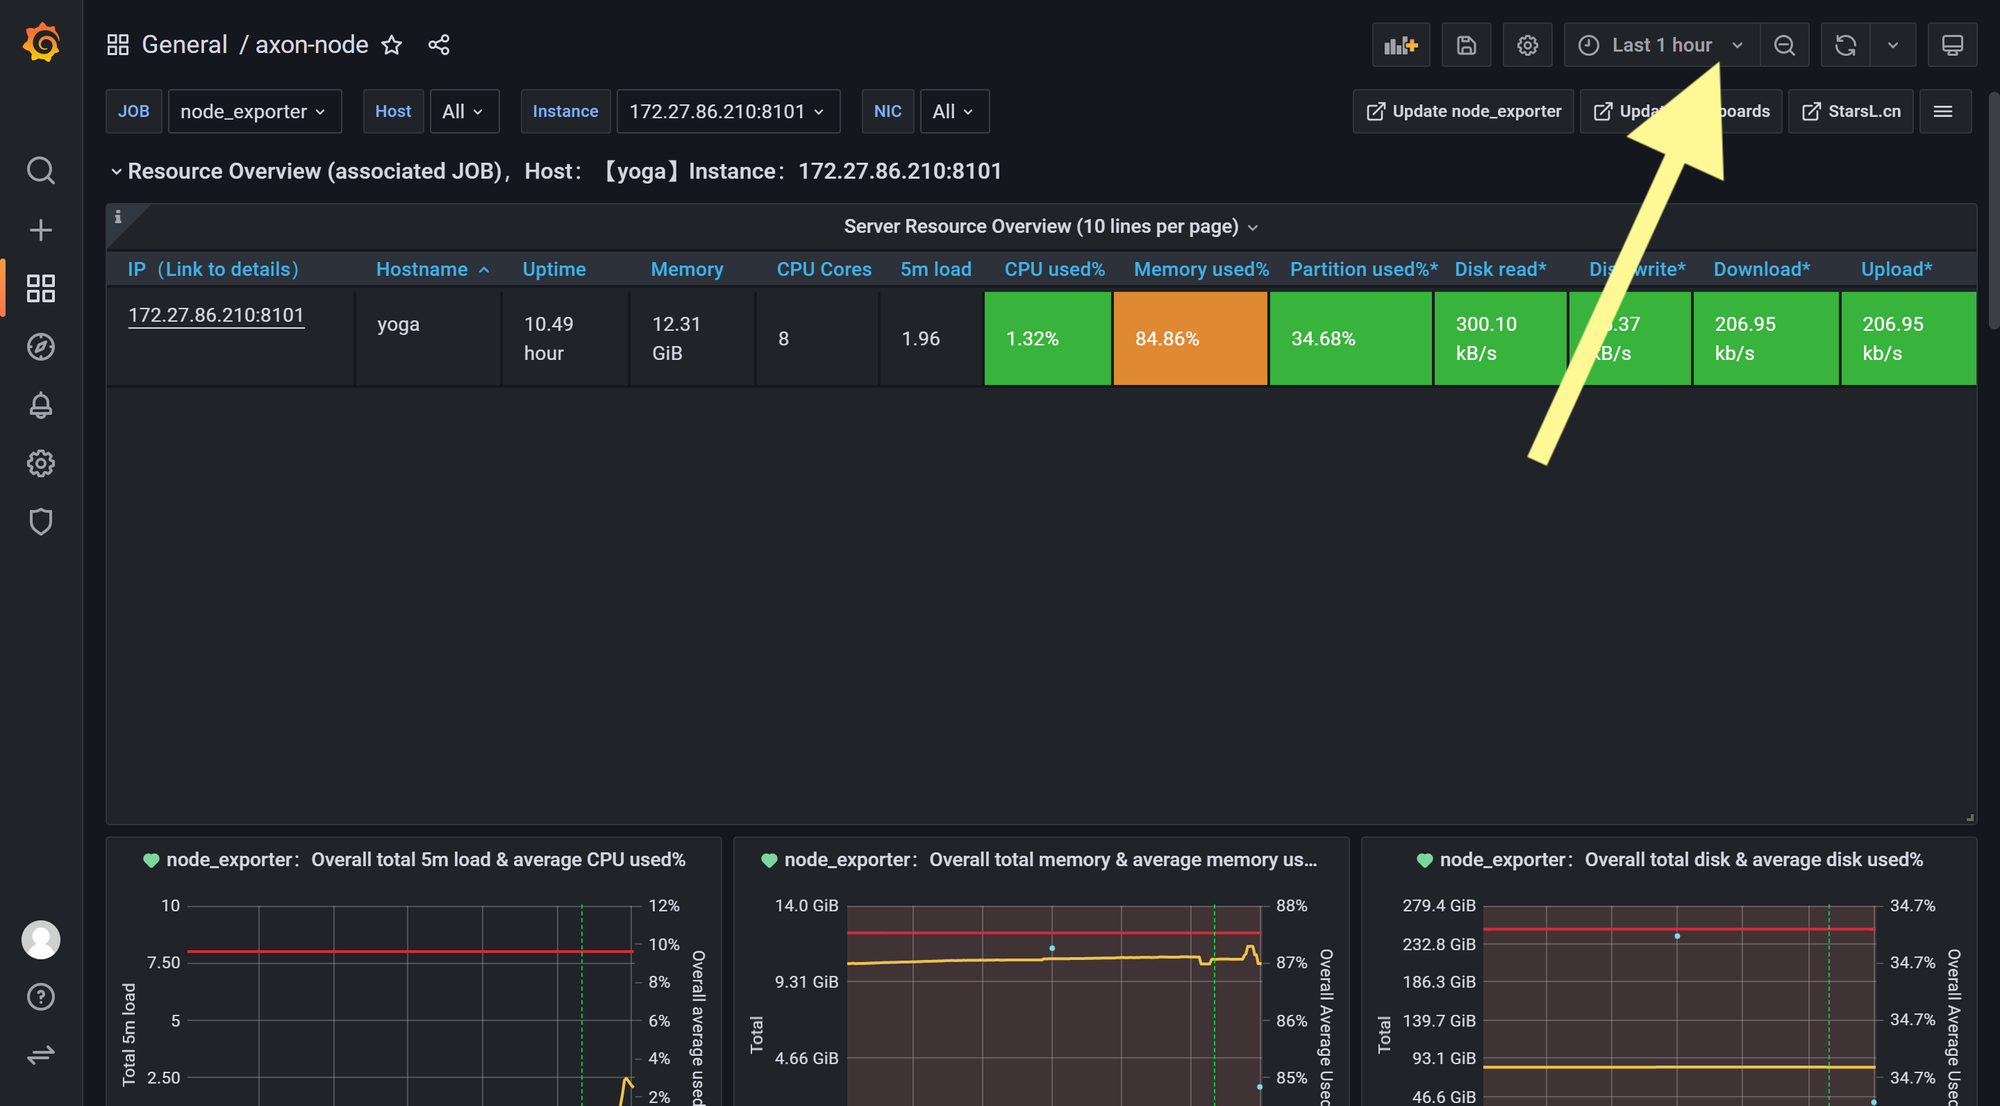Screen dimensions: 2000x1106
Task: Click the panel resize handle corner
Action: [x=1969, y=818]
